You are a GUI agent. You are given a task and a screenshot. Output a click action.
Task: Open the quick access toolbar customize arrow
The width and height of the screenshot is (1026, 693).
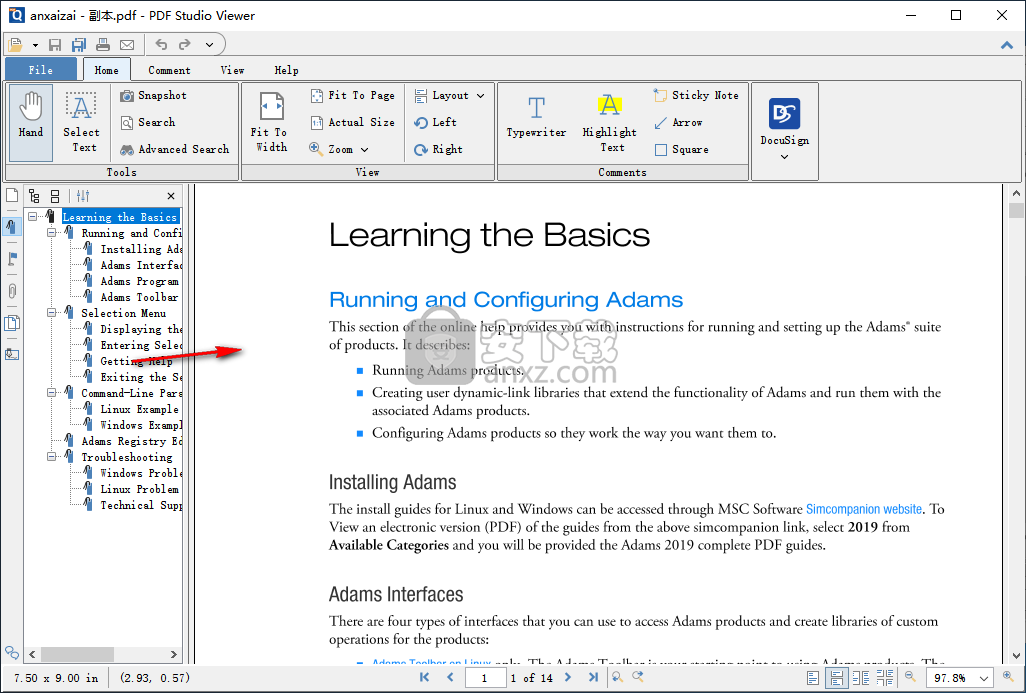pos(209,44)
